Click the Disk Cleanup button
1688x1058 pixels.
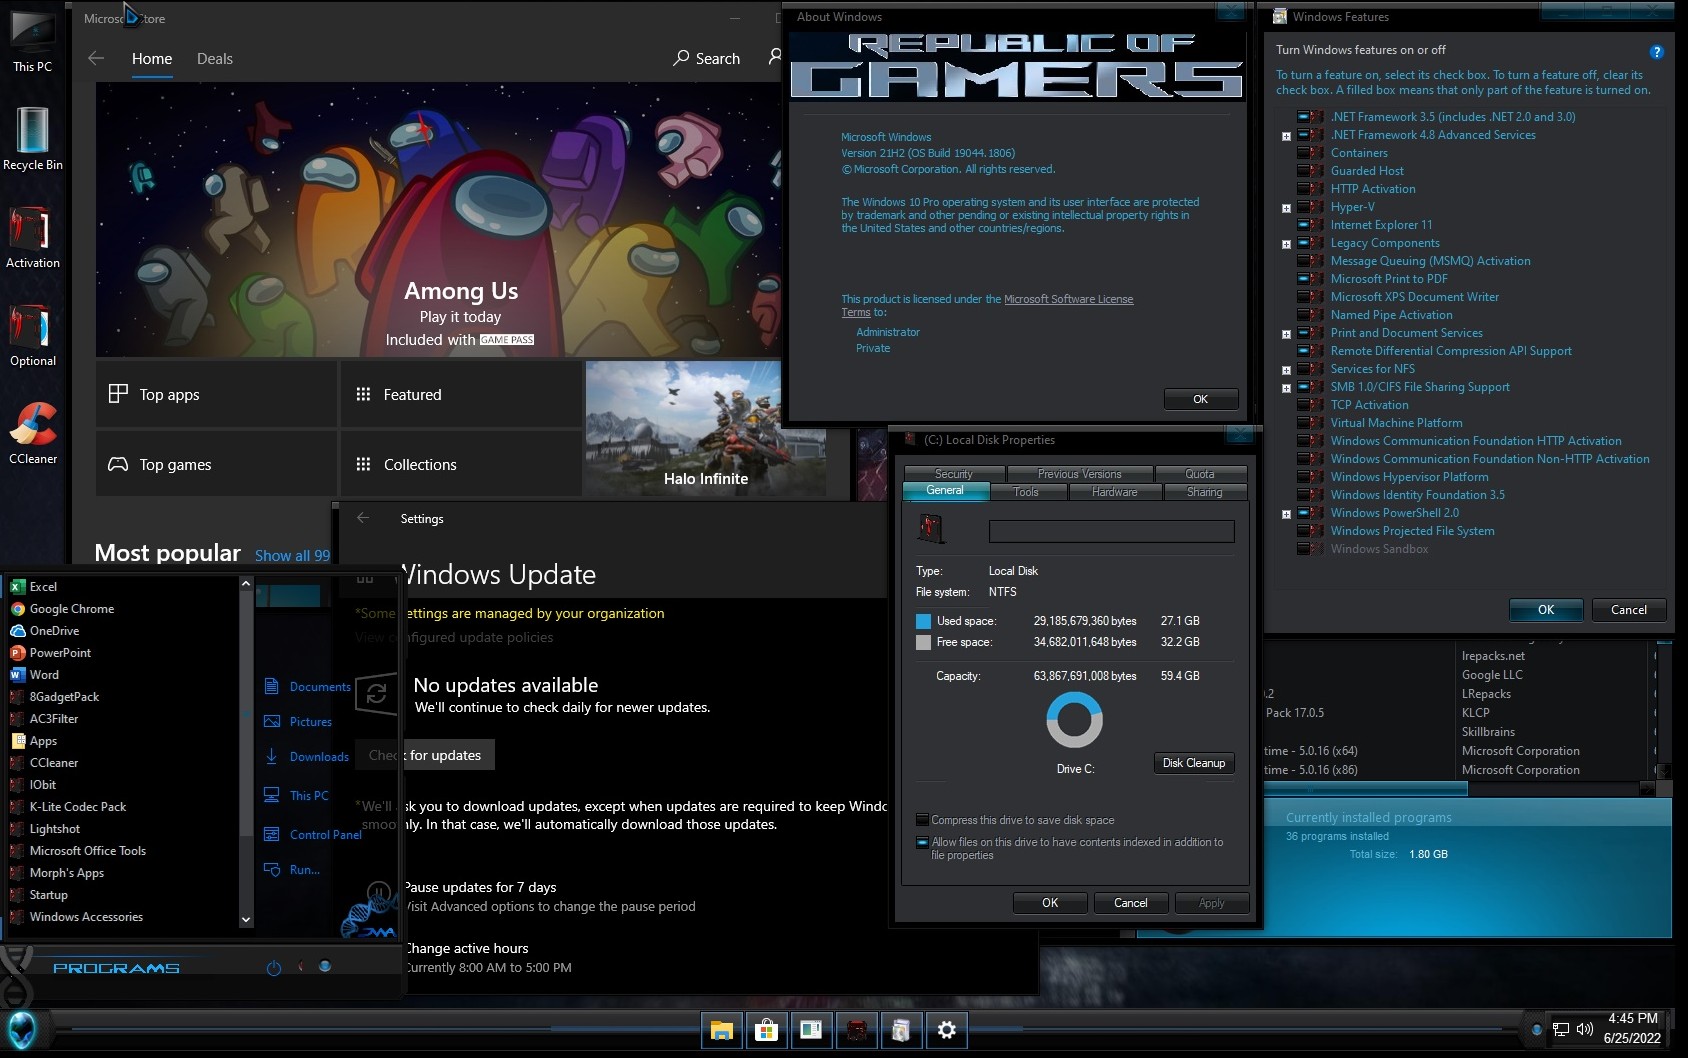tap(1193, 763)
